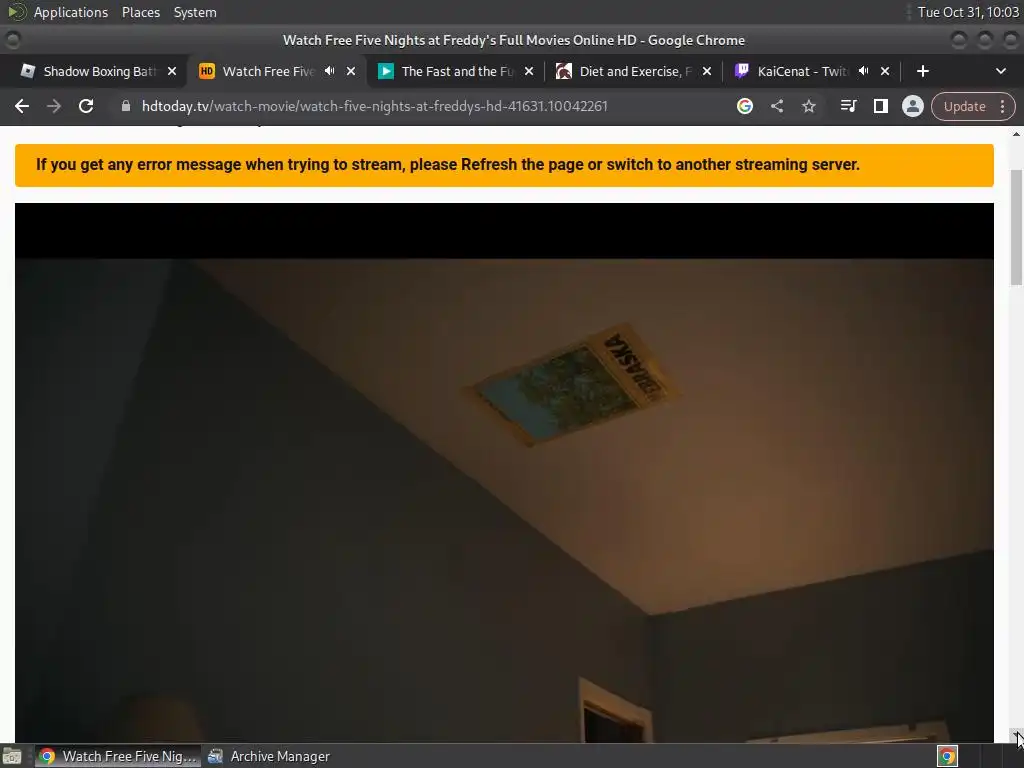Close The Fast and the Furious tab
The height and width of the screenshot is (768, 1024).
click(x=529, y=71)
